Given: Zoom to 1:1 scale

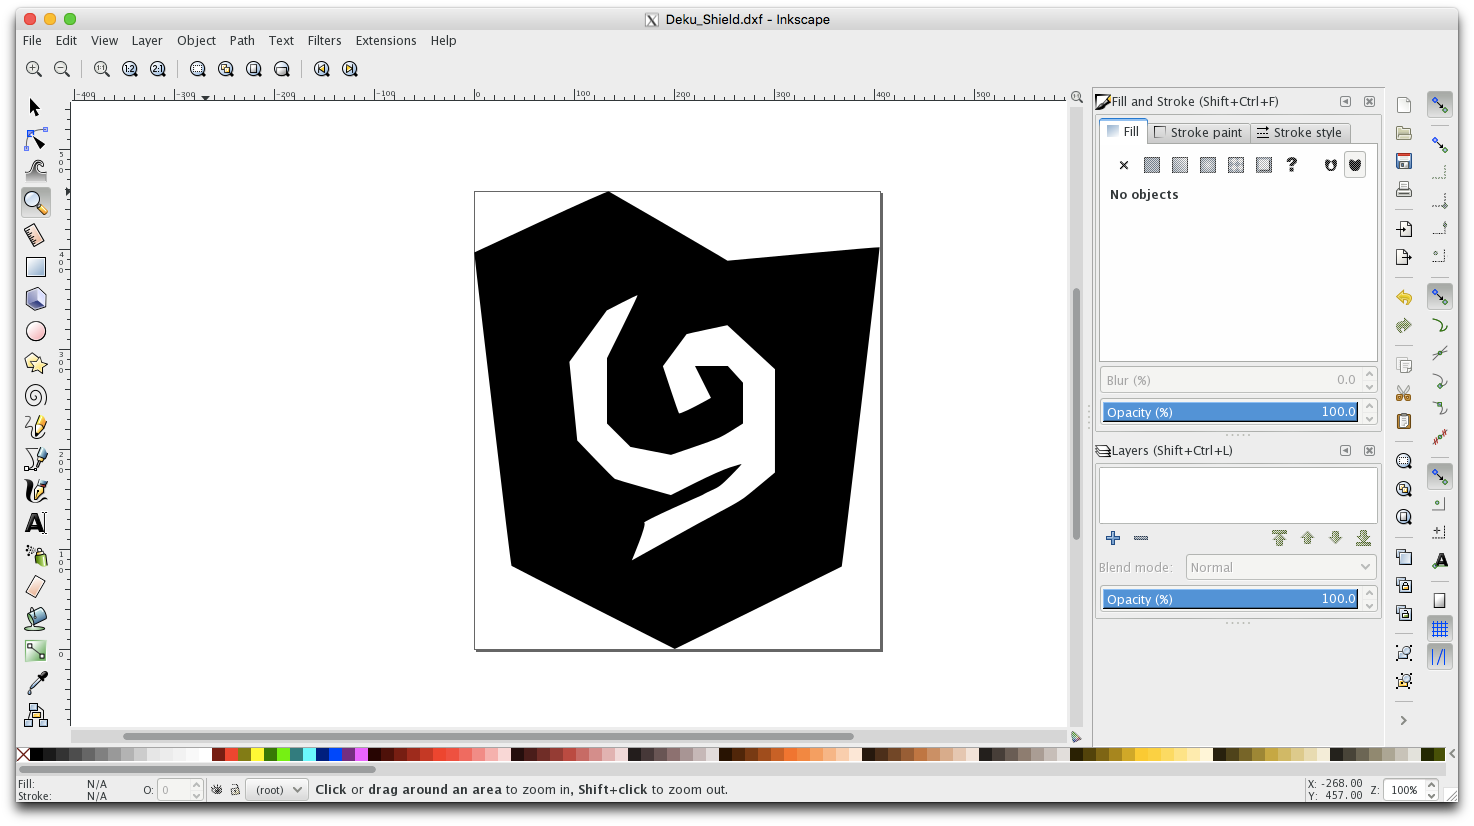Looking at the screenshot, I should pyautogui.click(x=101, y=69).
